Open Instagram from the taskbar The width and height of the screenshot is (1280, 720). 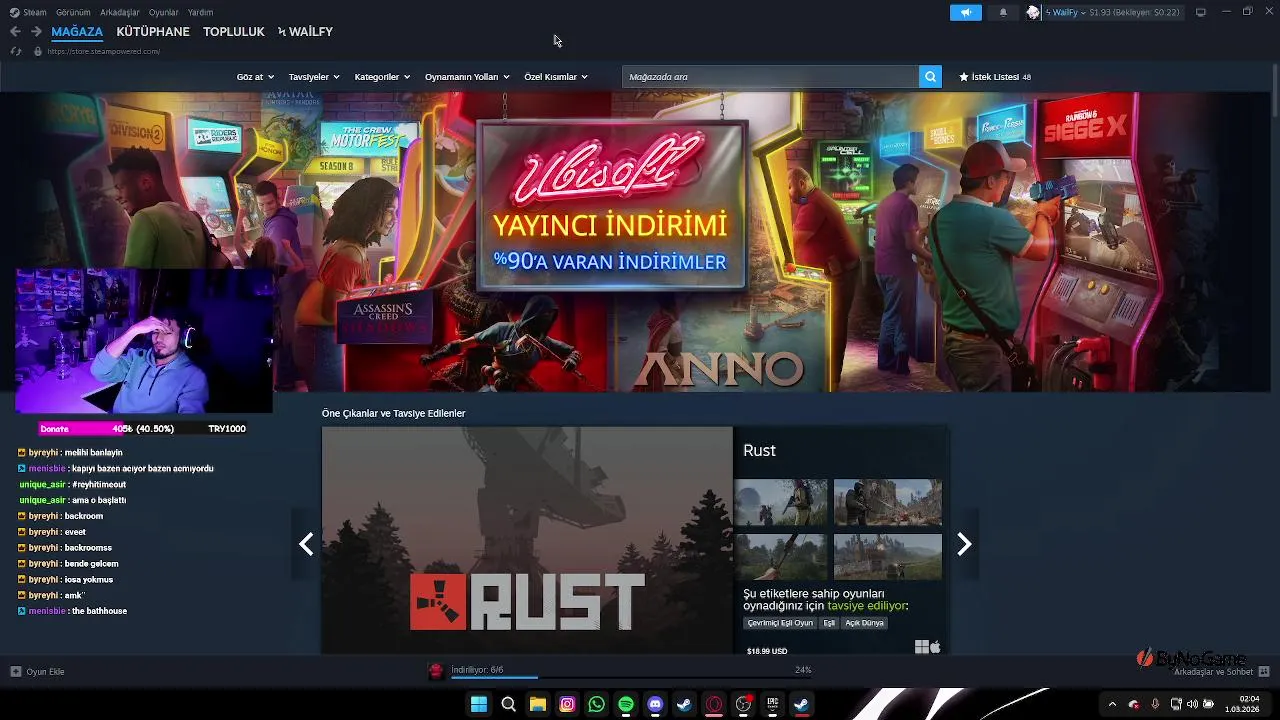pyautogui.click(x=567, y=705)
